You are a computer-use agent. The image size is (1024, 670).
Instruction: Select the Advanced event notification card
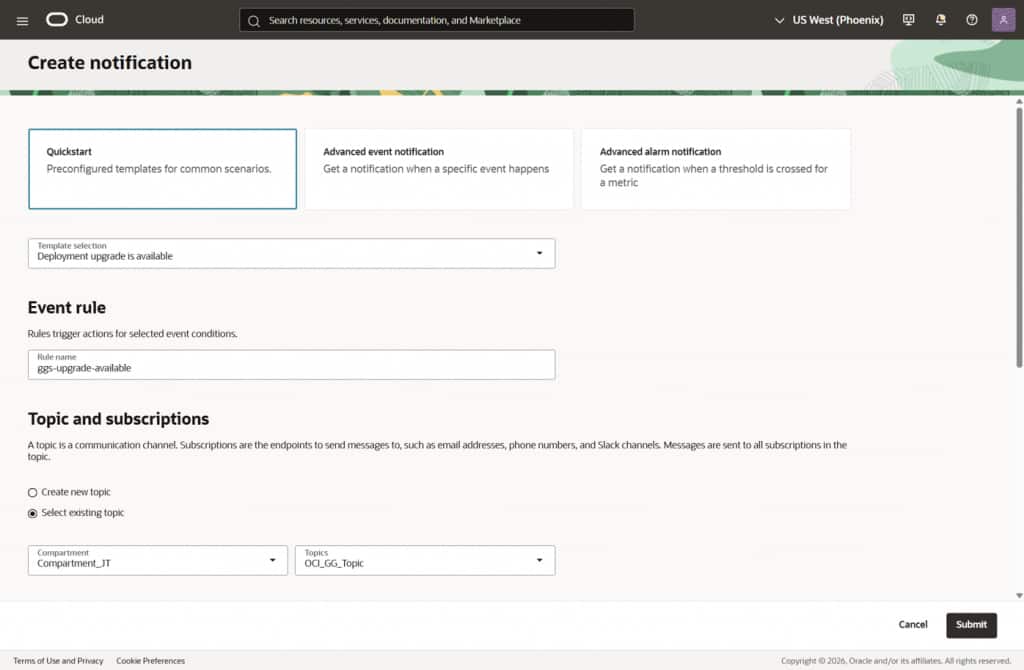coord(439,169)
